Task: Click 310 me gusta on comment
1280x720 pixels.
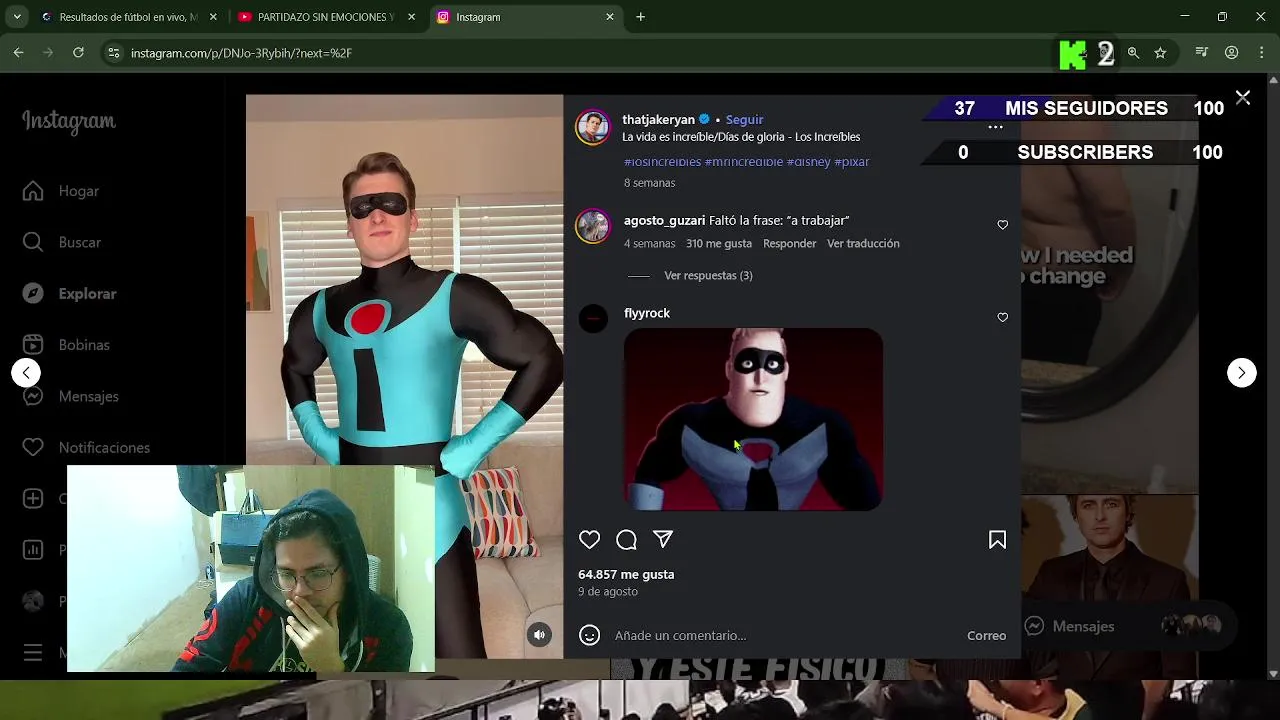Action: (x=719, y=243)
